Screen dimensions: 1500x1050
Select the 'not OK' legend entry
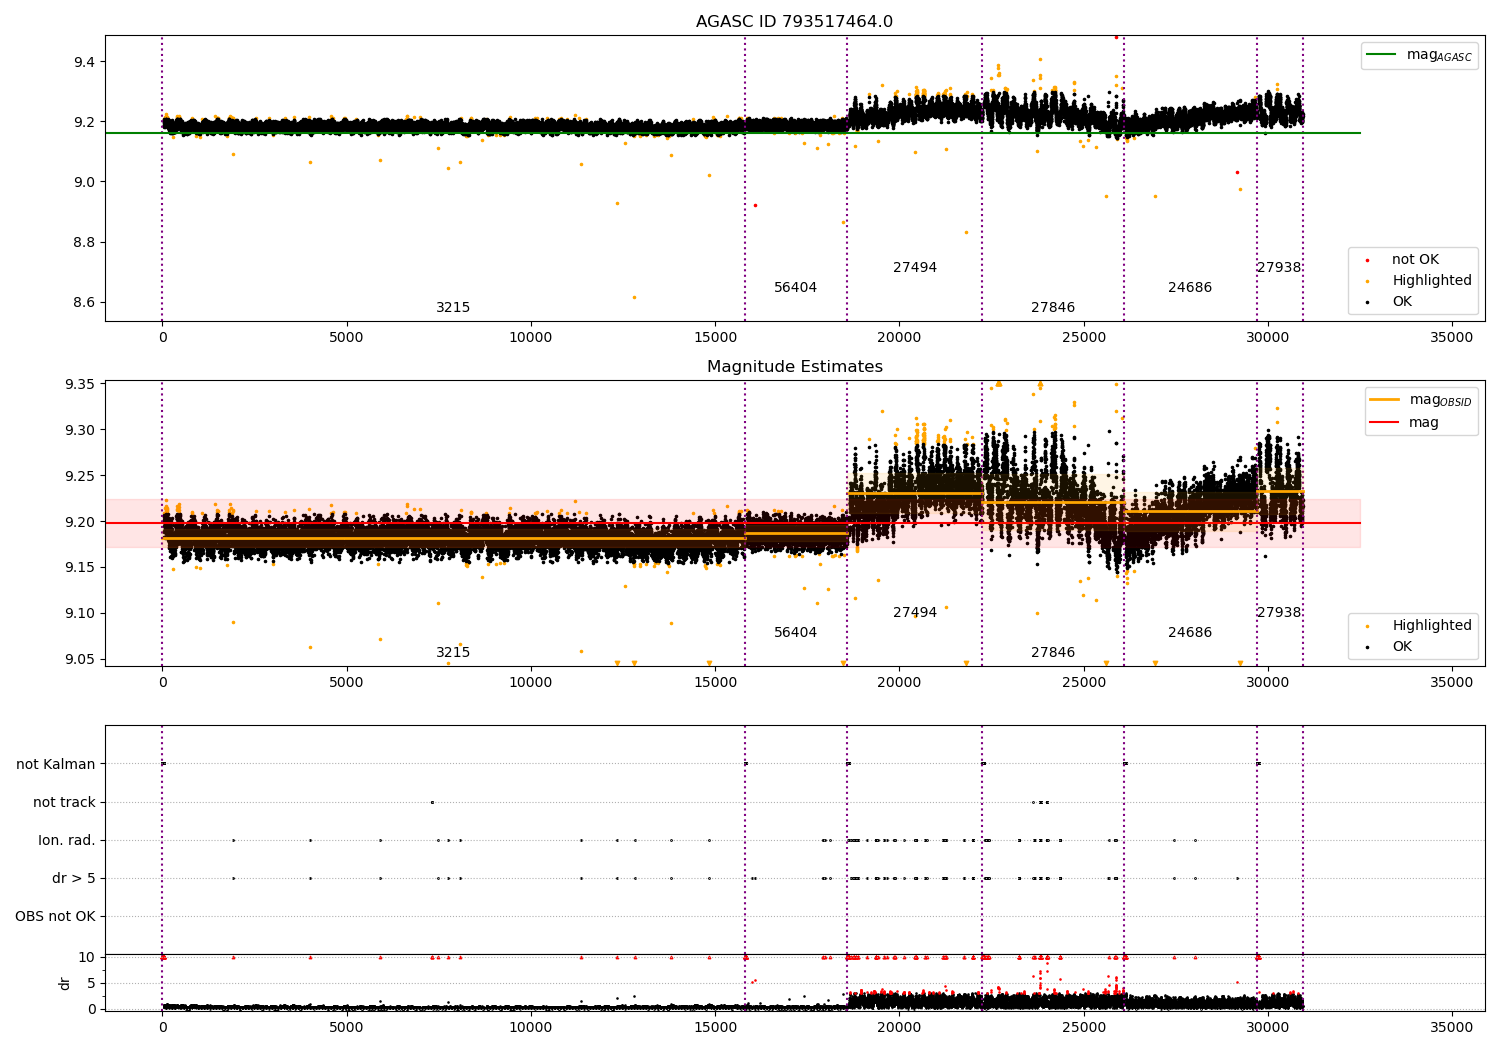coord(1415,260)
